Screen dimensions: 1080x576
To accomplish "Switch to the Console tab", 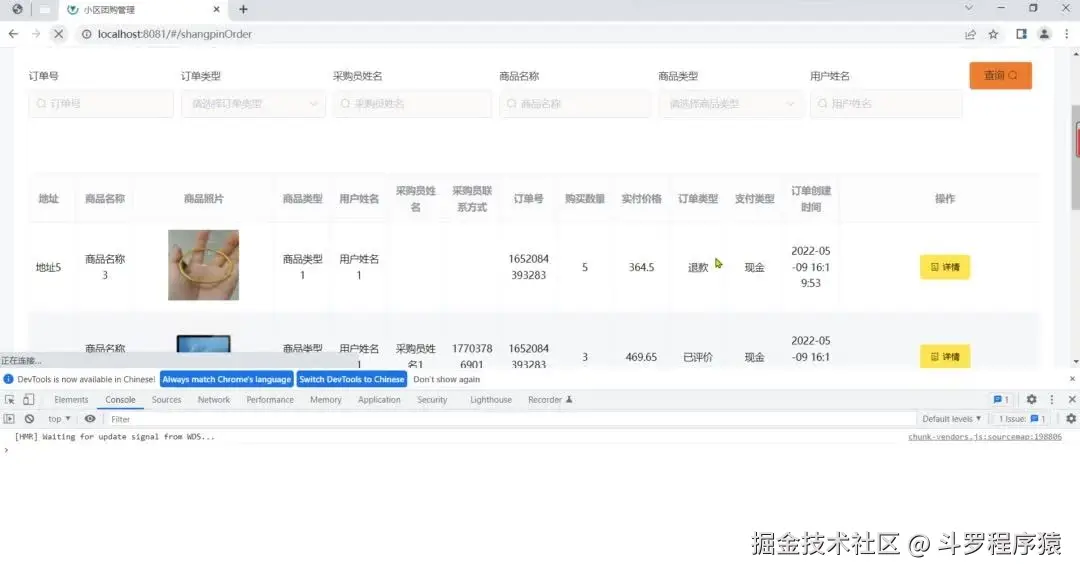I will pos(120,400).
